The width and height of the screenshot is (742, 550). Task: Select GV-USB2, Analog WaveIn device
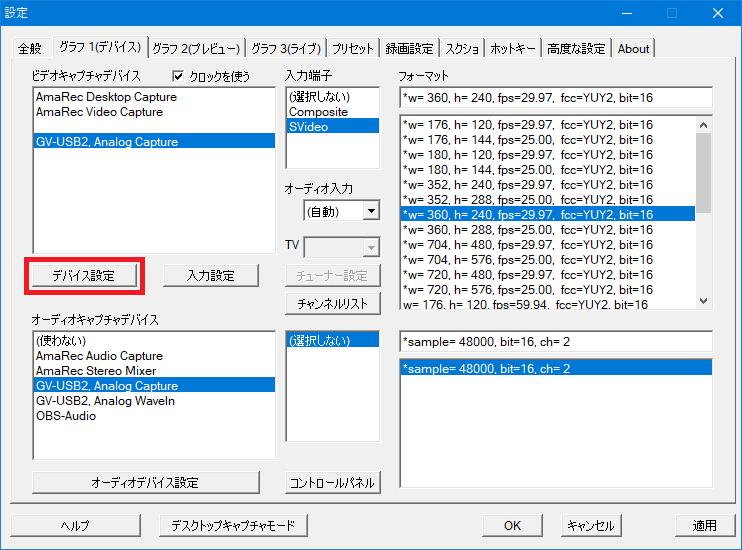[154, 400]
